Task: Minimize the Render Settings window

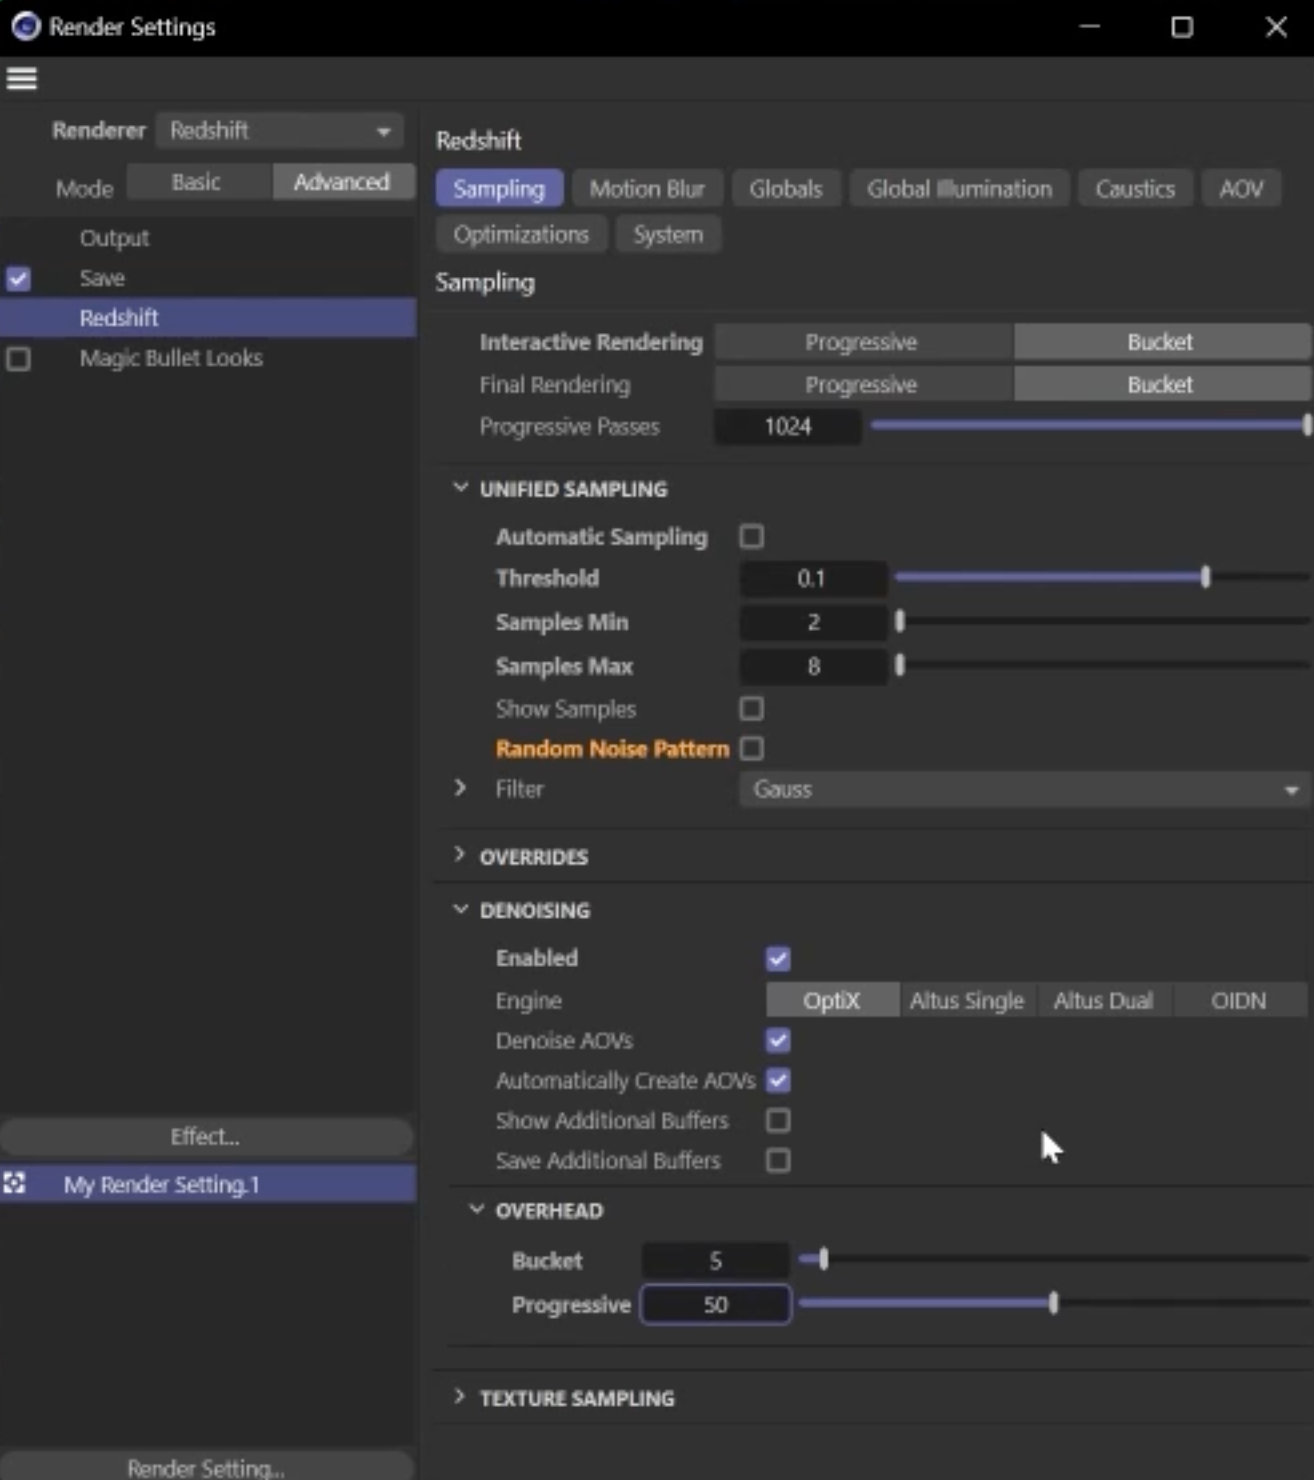Action: pyautogui.click(x=1090, y=27)
